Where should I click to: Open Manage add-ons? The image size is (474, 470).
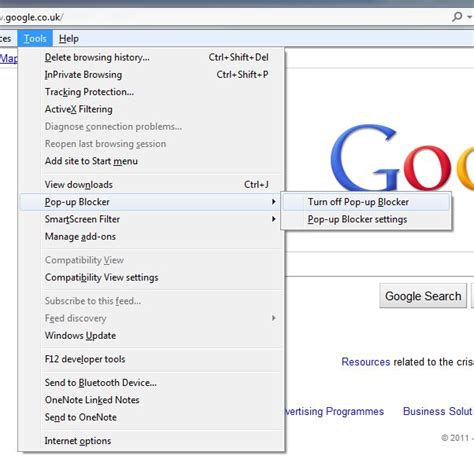[152, 237]
